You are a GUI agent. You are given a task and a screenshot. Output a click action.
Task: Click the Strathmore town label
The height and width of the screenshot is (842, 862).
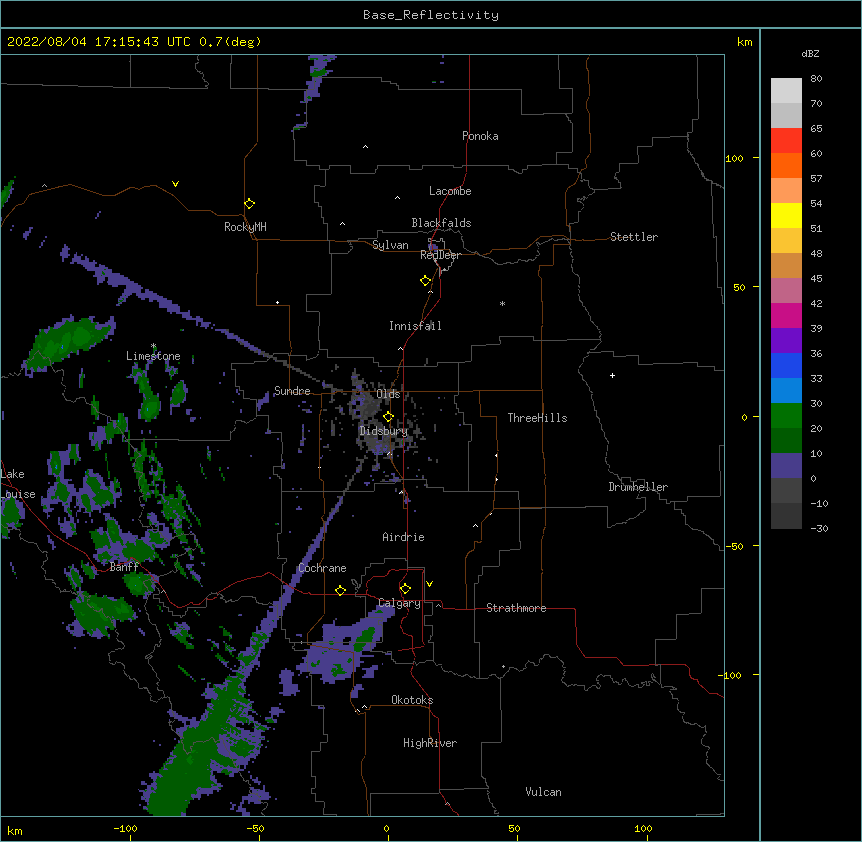pos(516,608)
